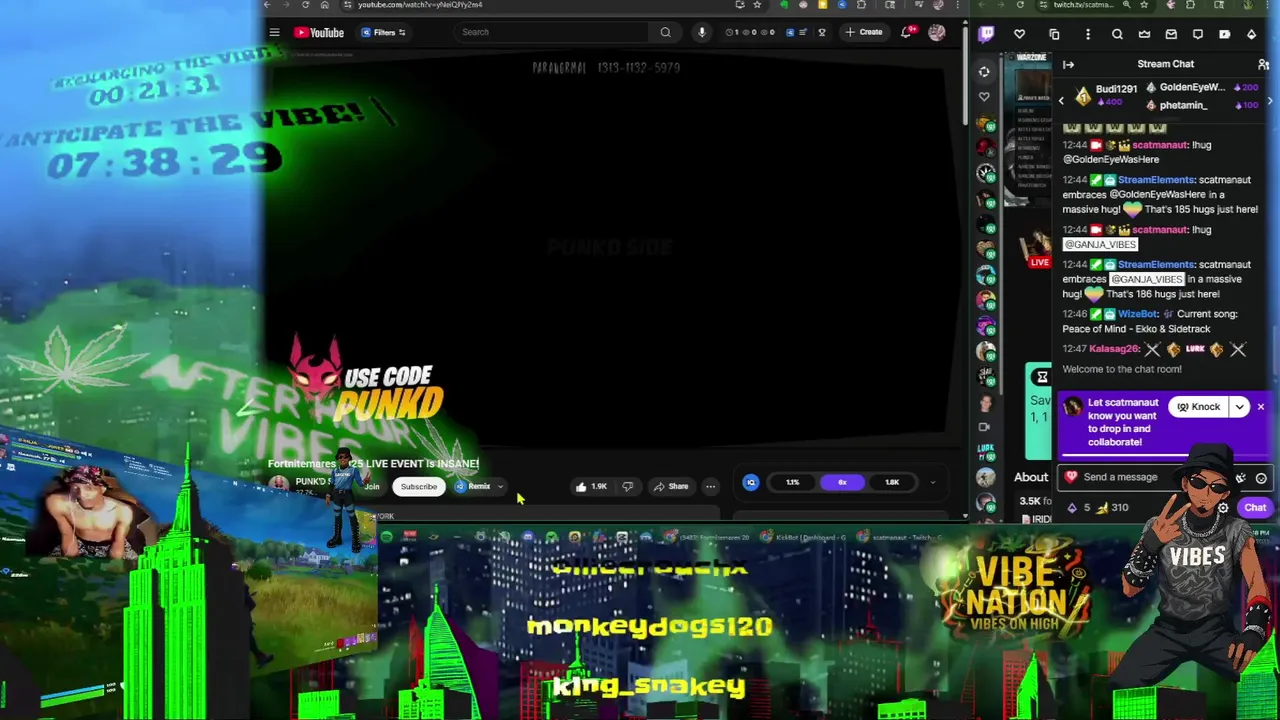Like the video with thumbs-up button

[591, 487]
